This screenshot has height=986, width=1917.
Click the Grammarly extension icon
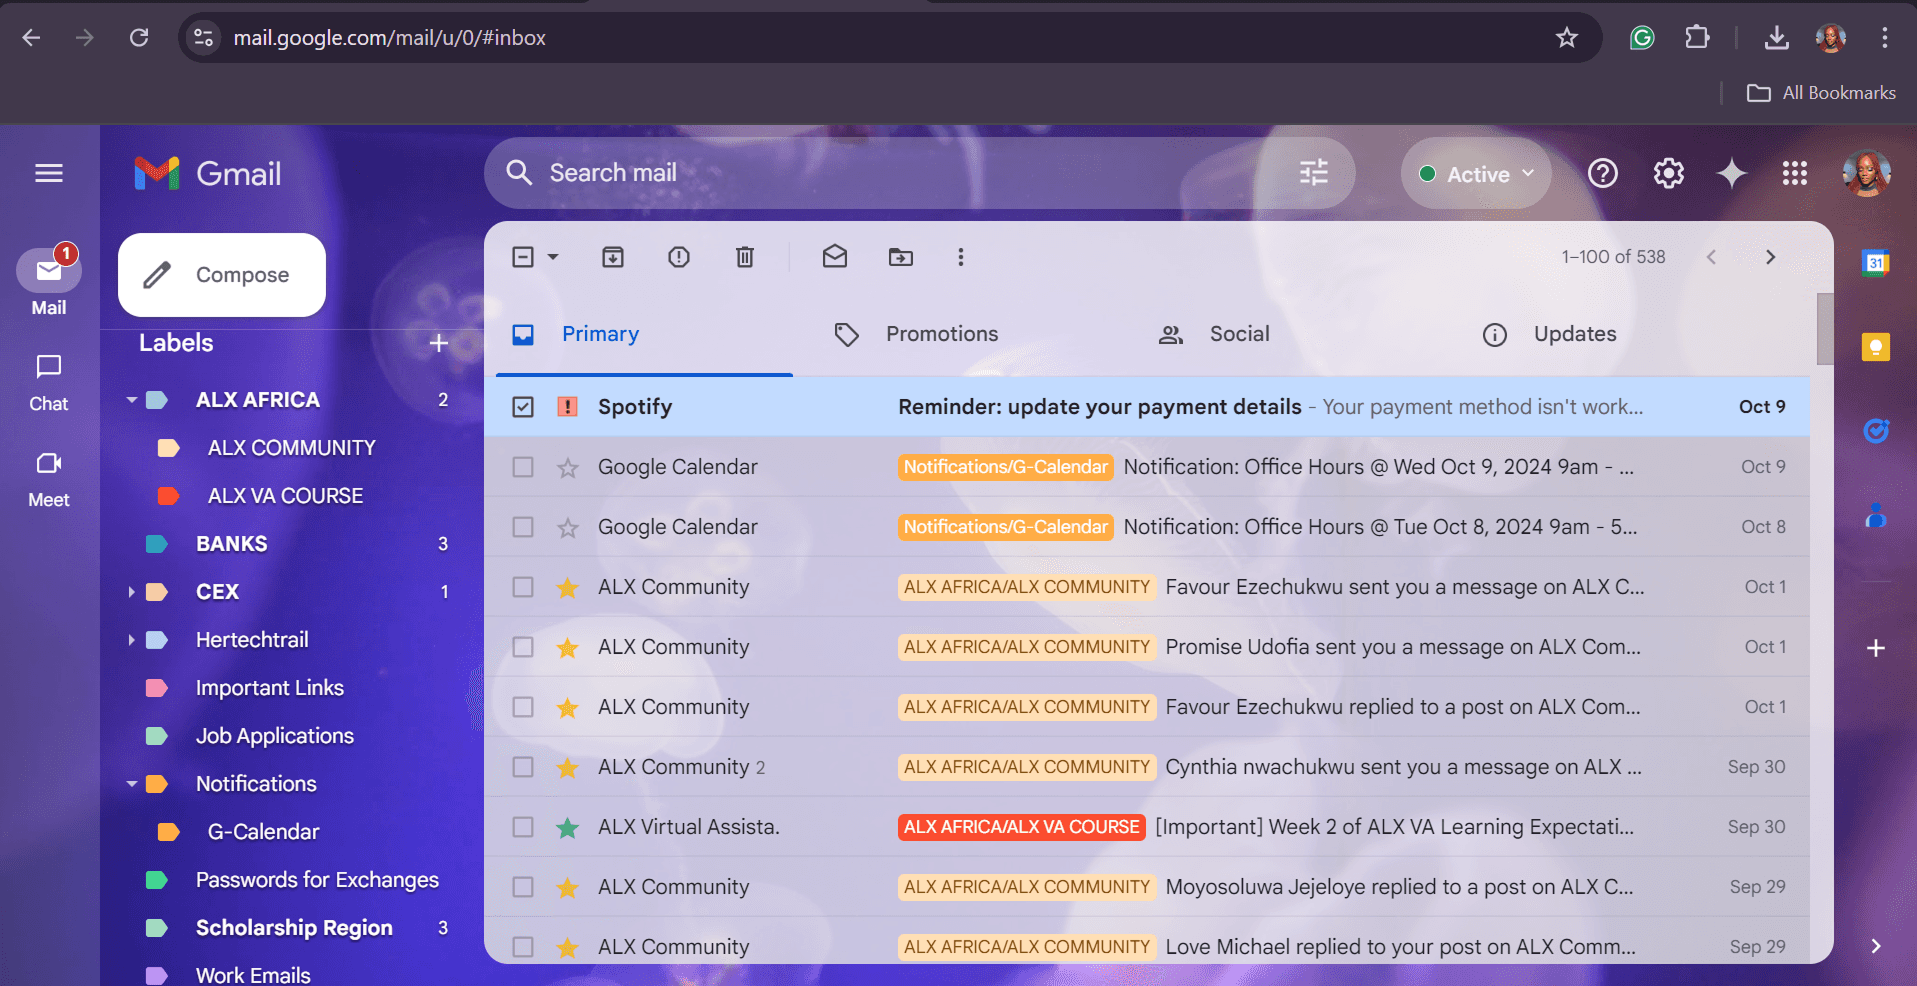1642,38
